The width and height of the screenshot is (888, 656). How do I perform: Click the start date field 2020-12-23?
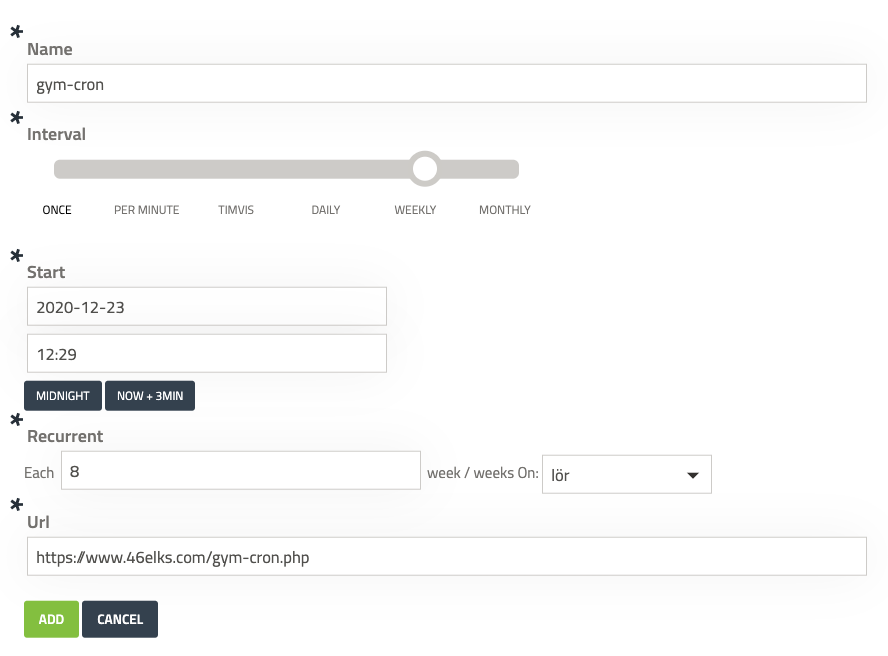point(206,307)
